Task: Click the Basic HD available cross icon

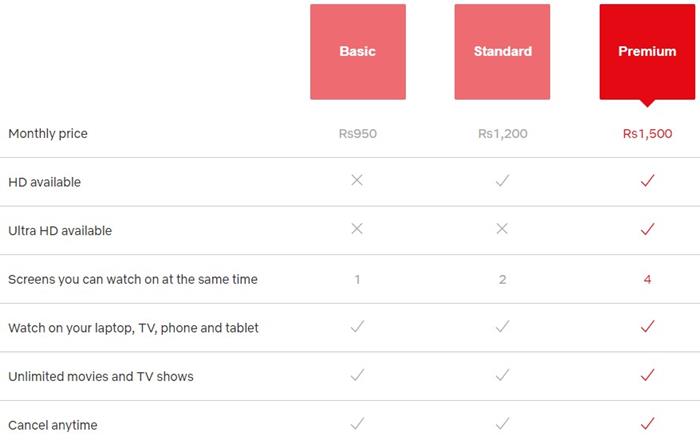Action: click(357, 181)
